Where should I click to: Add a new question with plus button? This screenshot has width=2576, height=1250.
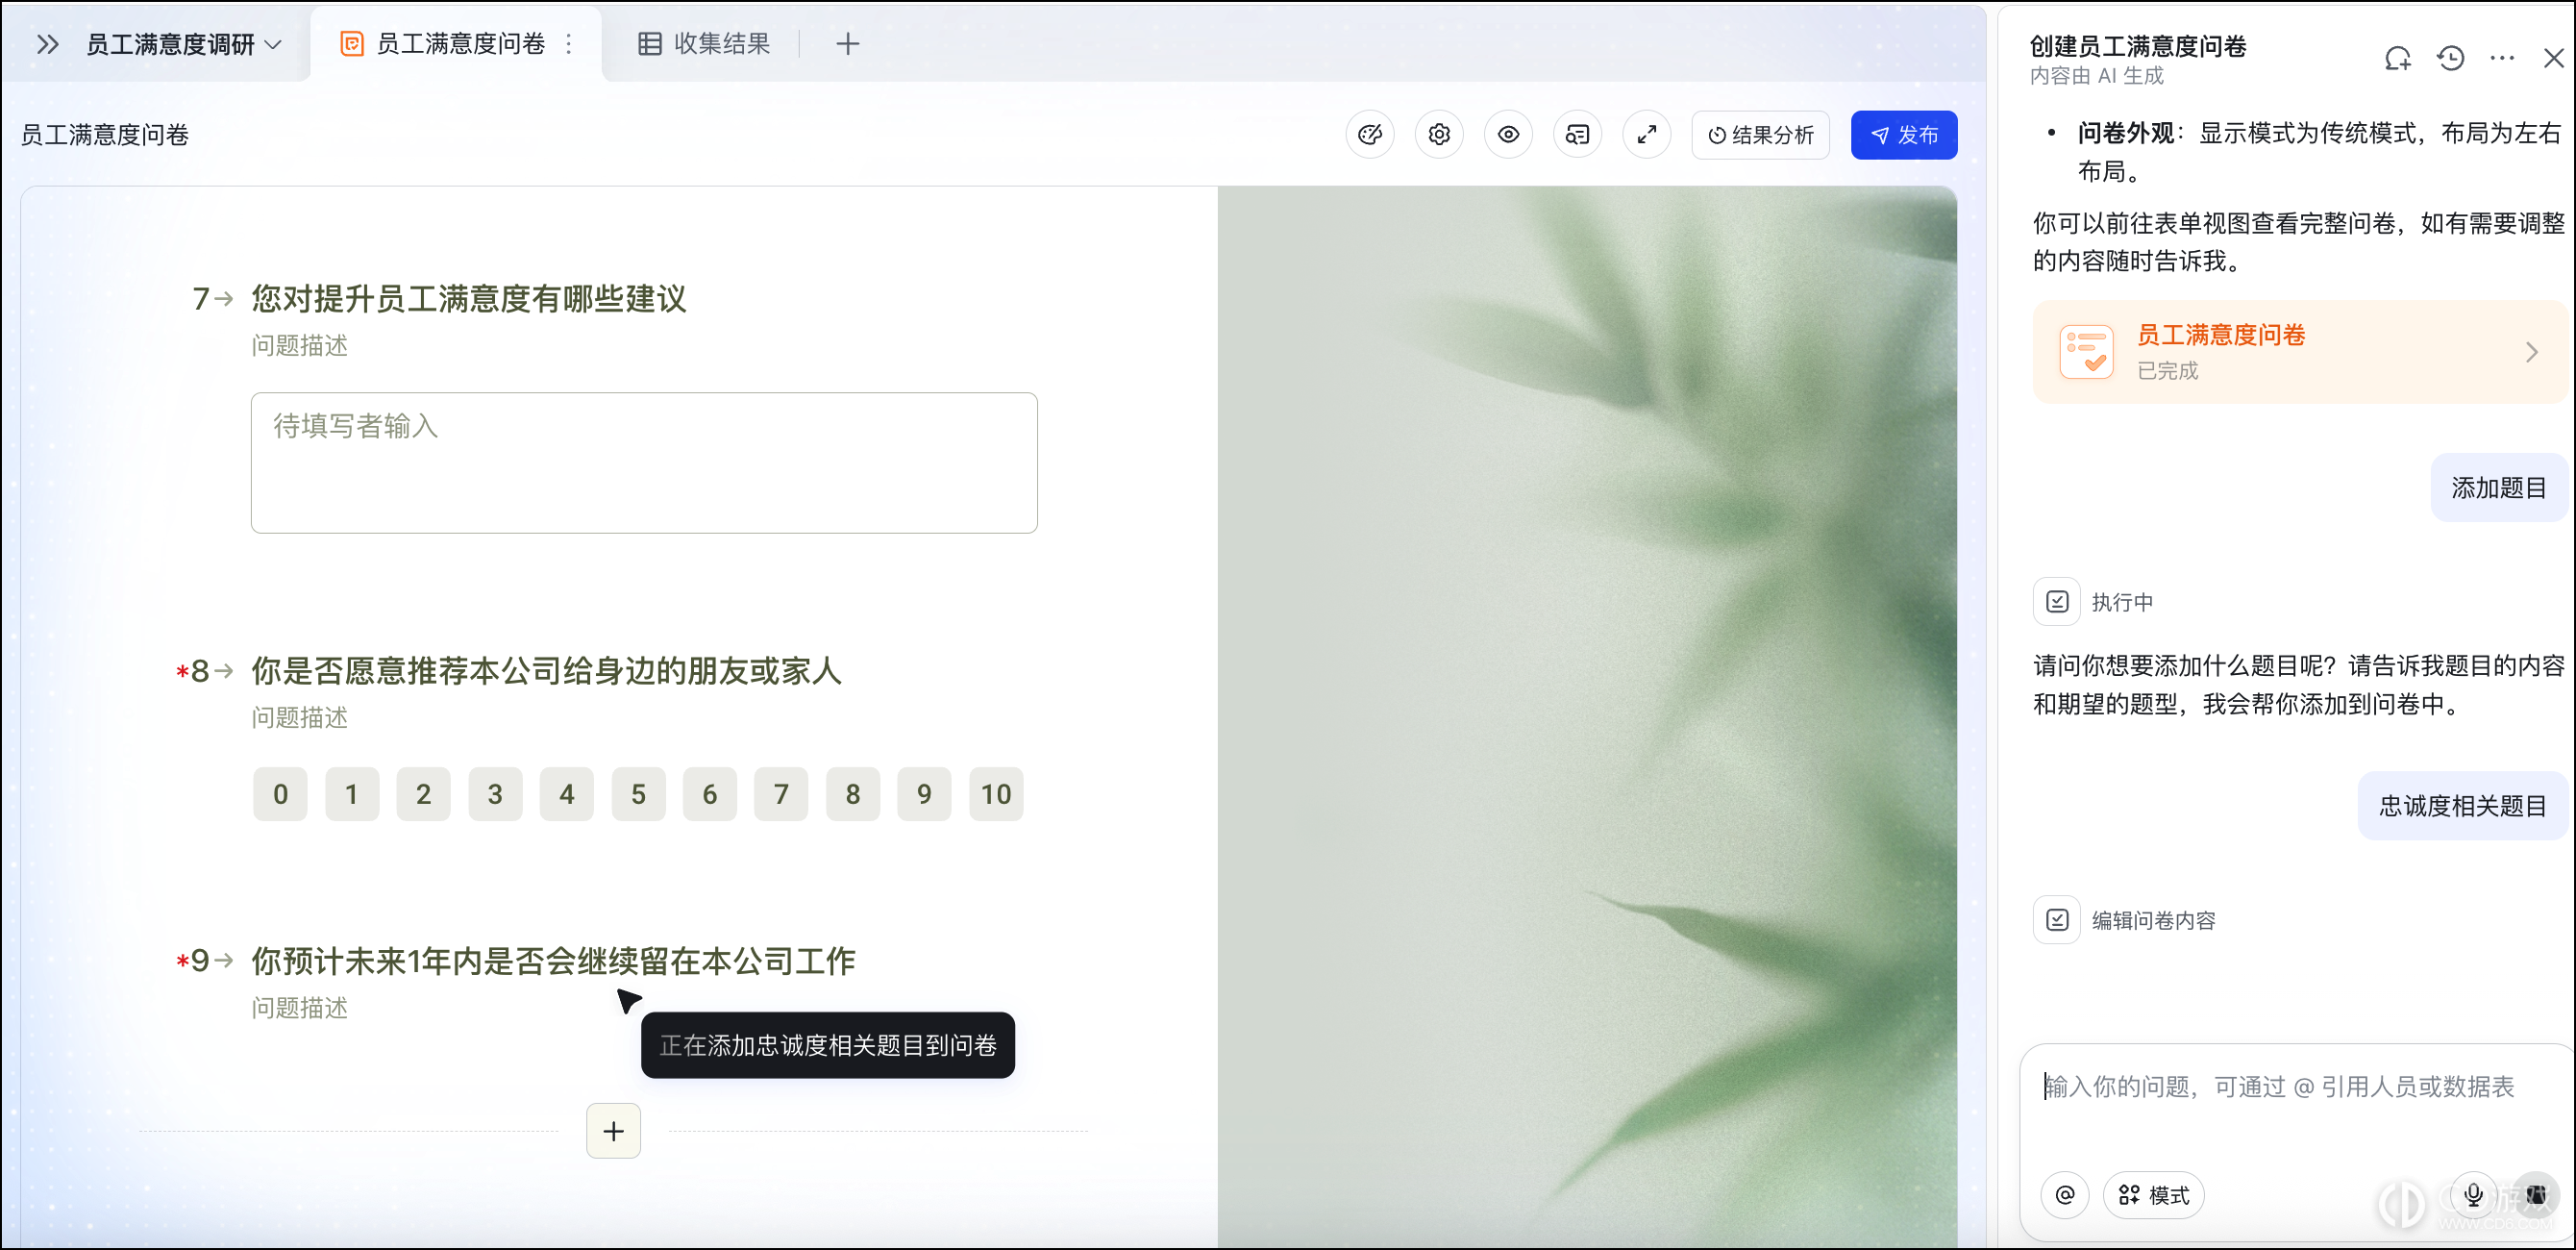coord(613,1131)
